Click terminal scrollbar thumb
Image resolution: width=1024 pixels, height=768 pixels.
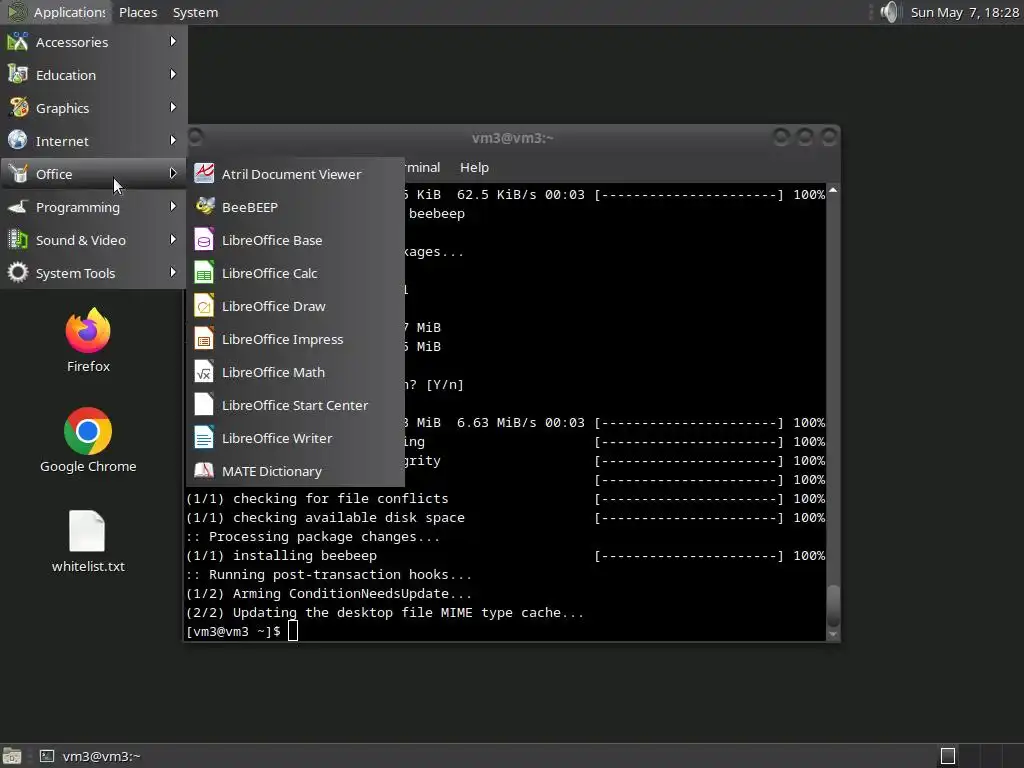(x=833, y=606)
